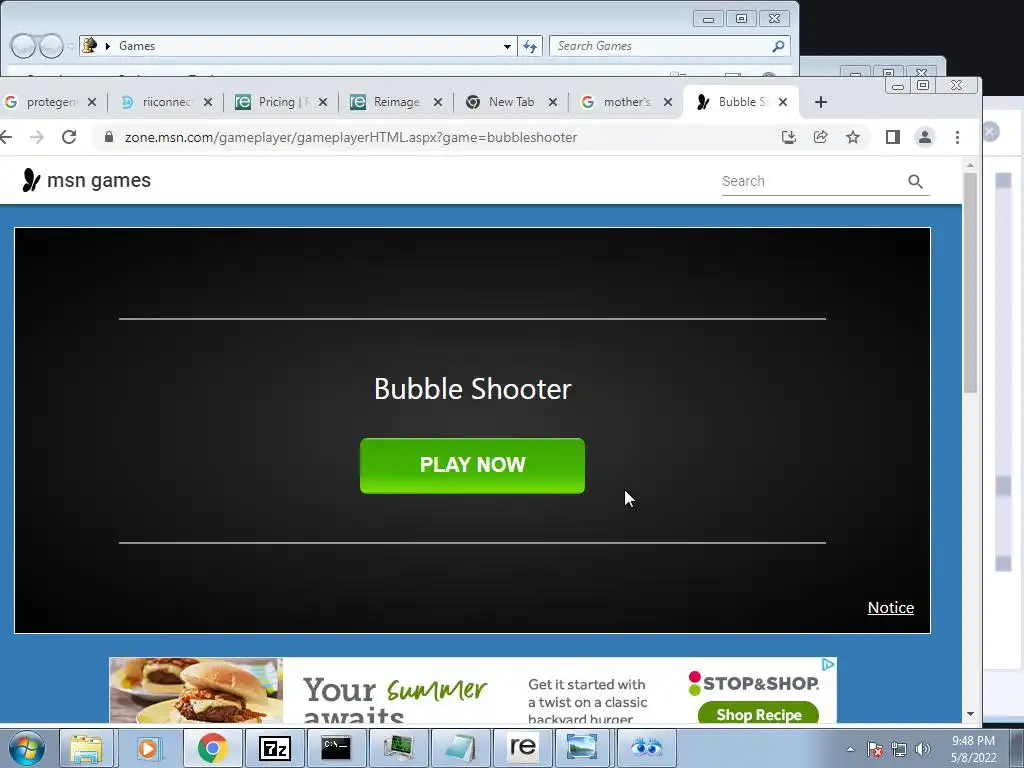Focus the msn games Search field
Viewport: 1024px width, 768px height.
(812, 181)
